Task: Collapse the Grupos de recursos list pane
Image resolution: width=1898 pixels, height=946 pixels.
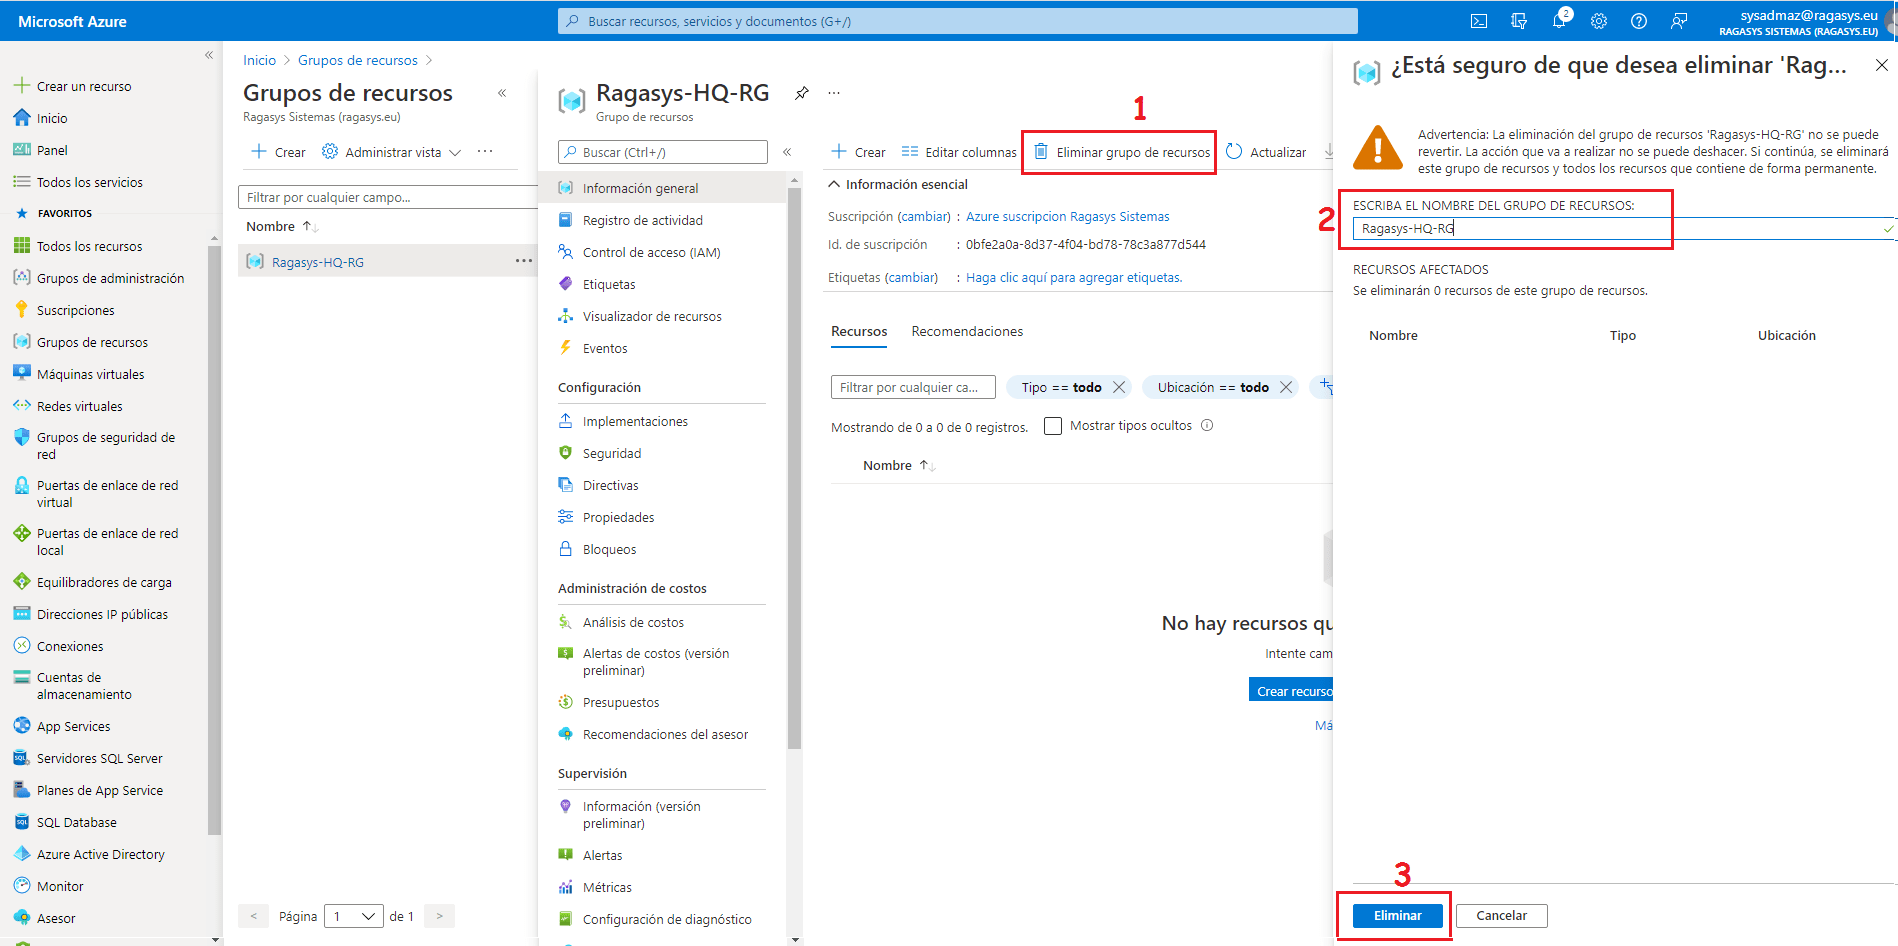Action: [x=502, y=93]
